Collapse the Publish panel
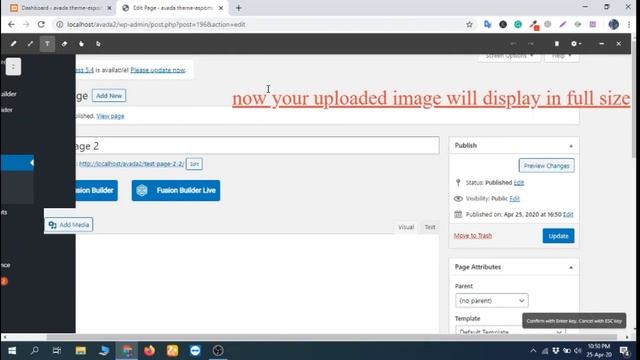Image resolution: width=640 pixels, height=360 pixels. point(571,146)
